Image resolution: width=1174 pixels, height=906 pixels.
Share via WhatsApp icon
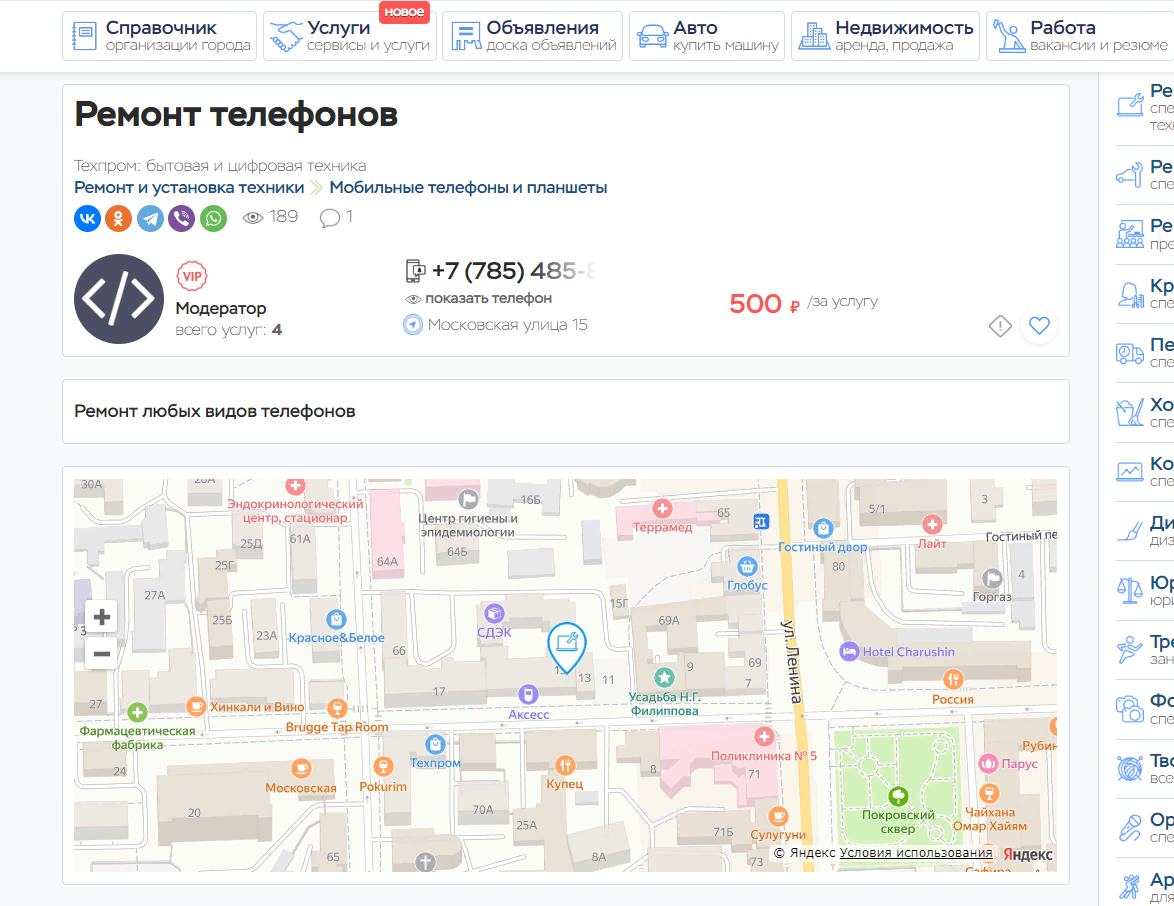pyautogui.click(x=213, y=219)
